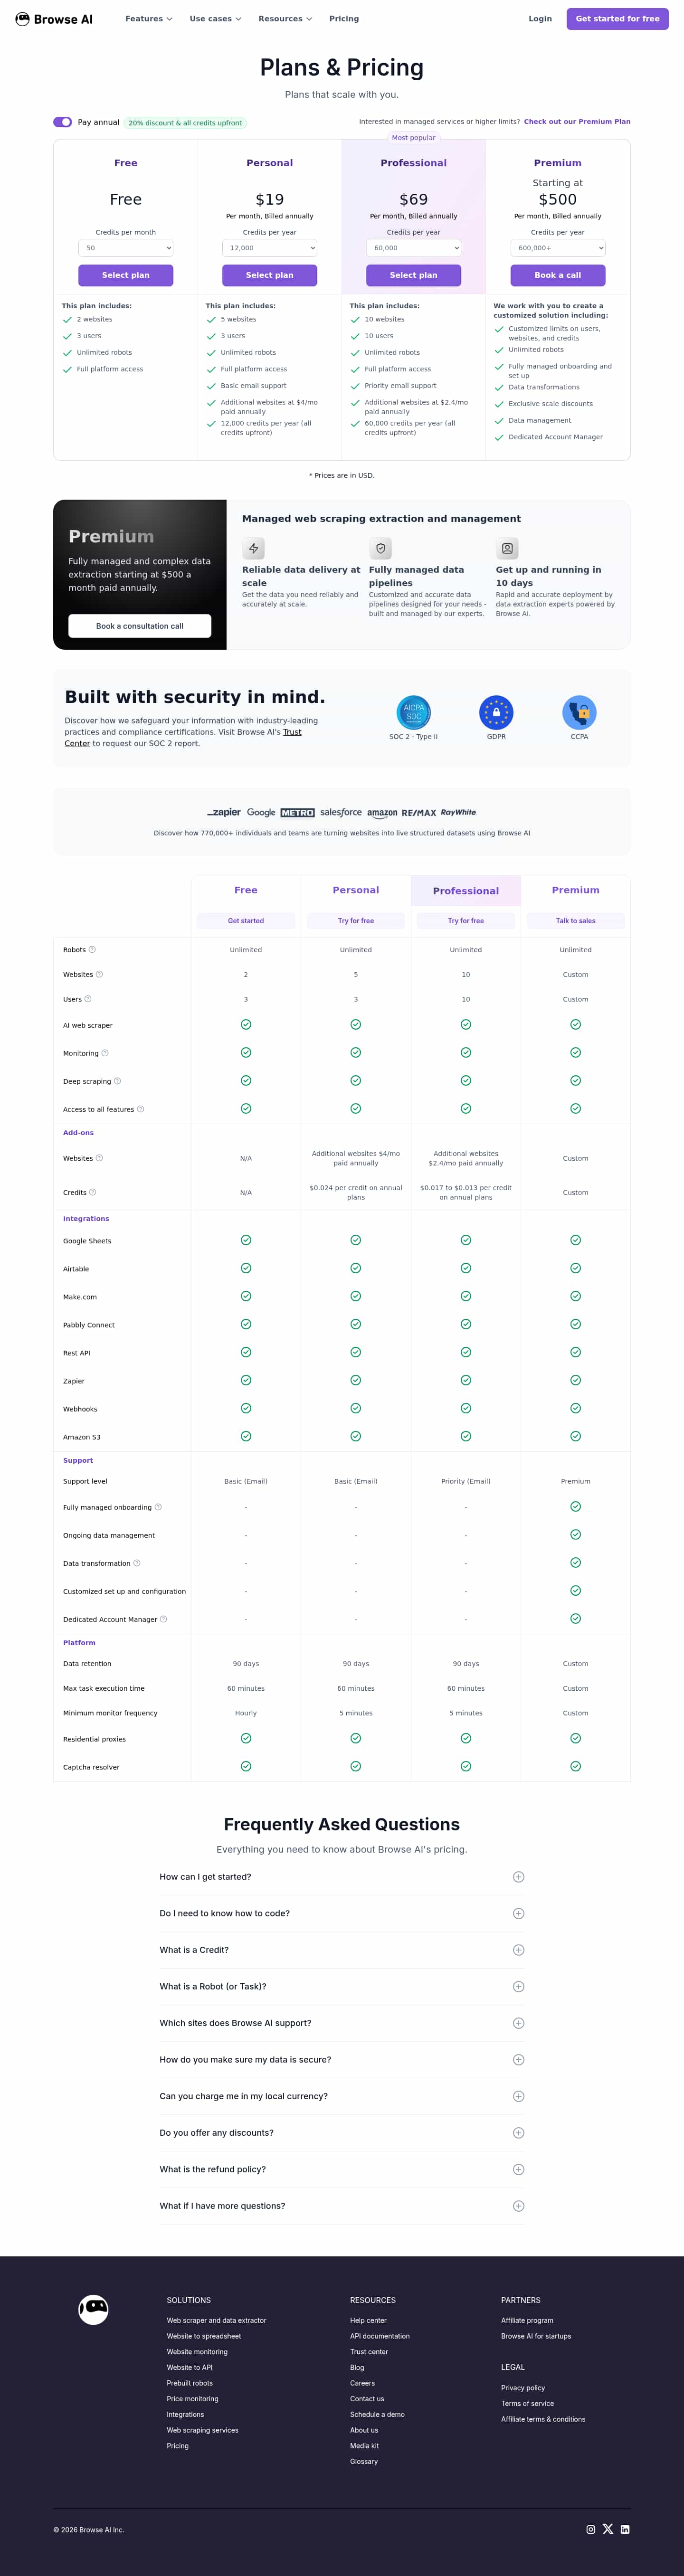Open X (Twitter) icon in footer
Viewport: 684px width, 2576px height.
click(608, 2529)
